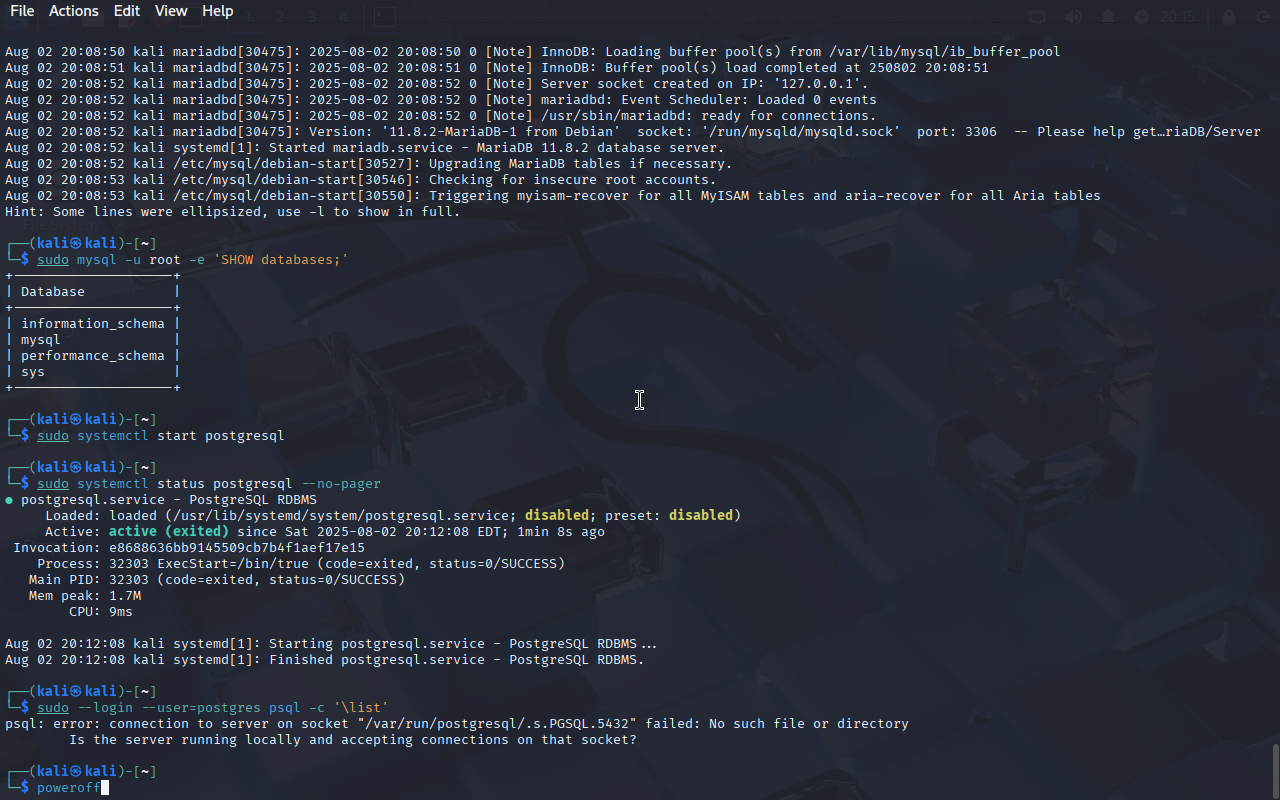Click the 'postgresql.service - PostgreSQL RDBMS' heading line
Screen dimensions: 1280x800
point(161,500)
